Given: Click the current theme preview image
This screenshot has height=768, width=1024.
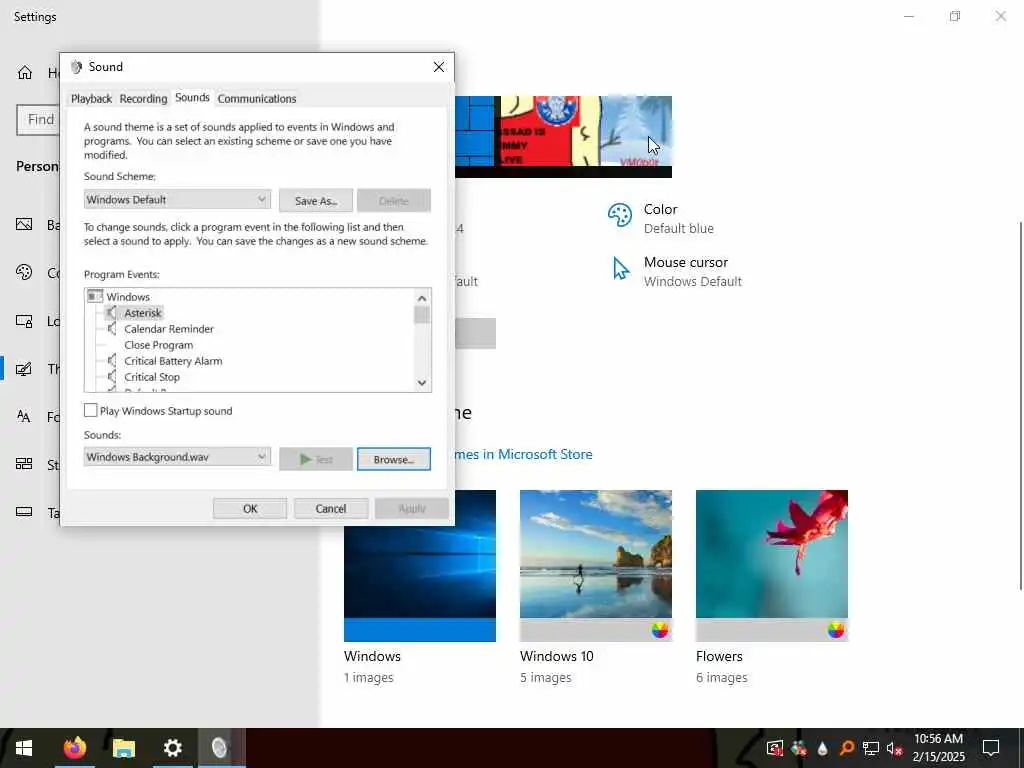Looking at the screenshot, I should (x=563, y=136).
